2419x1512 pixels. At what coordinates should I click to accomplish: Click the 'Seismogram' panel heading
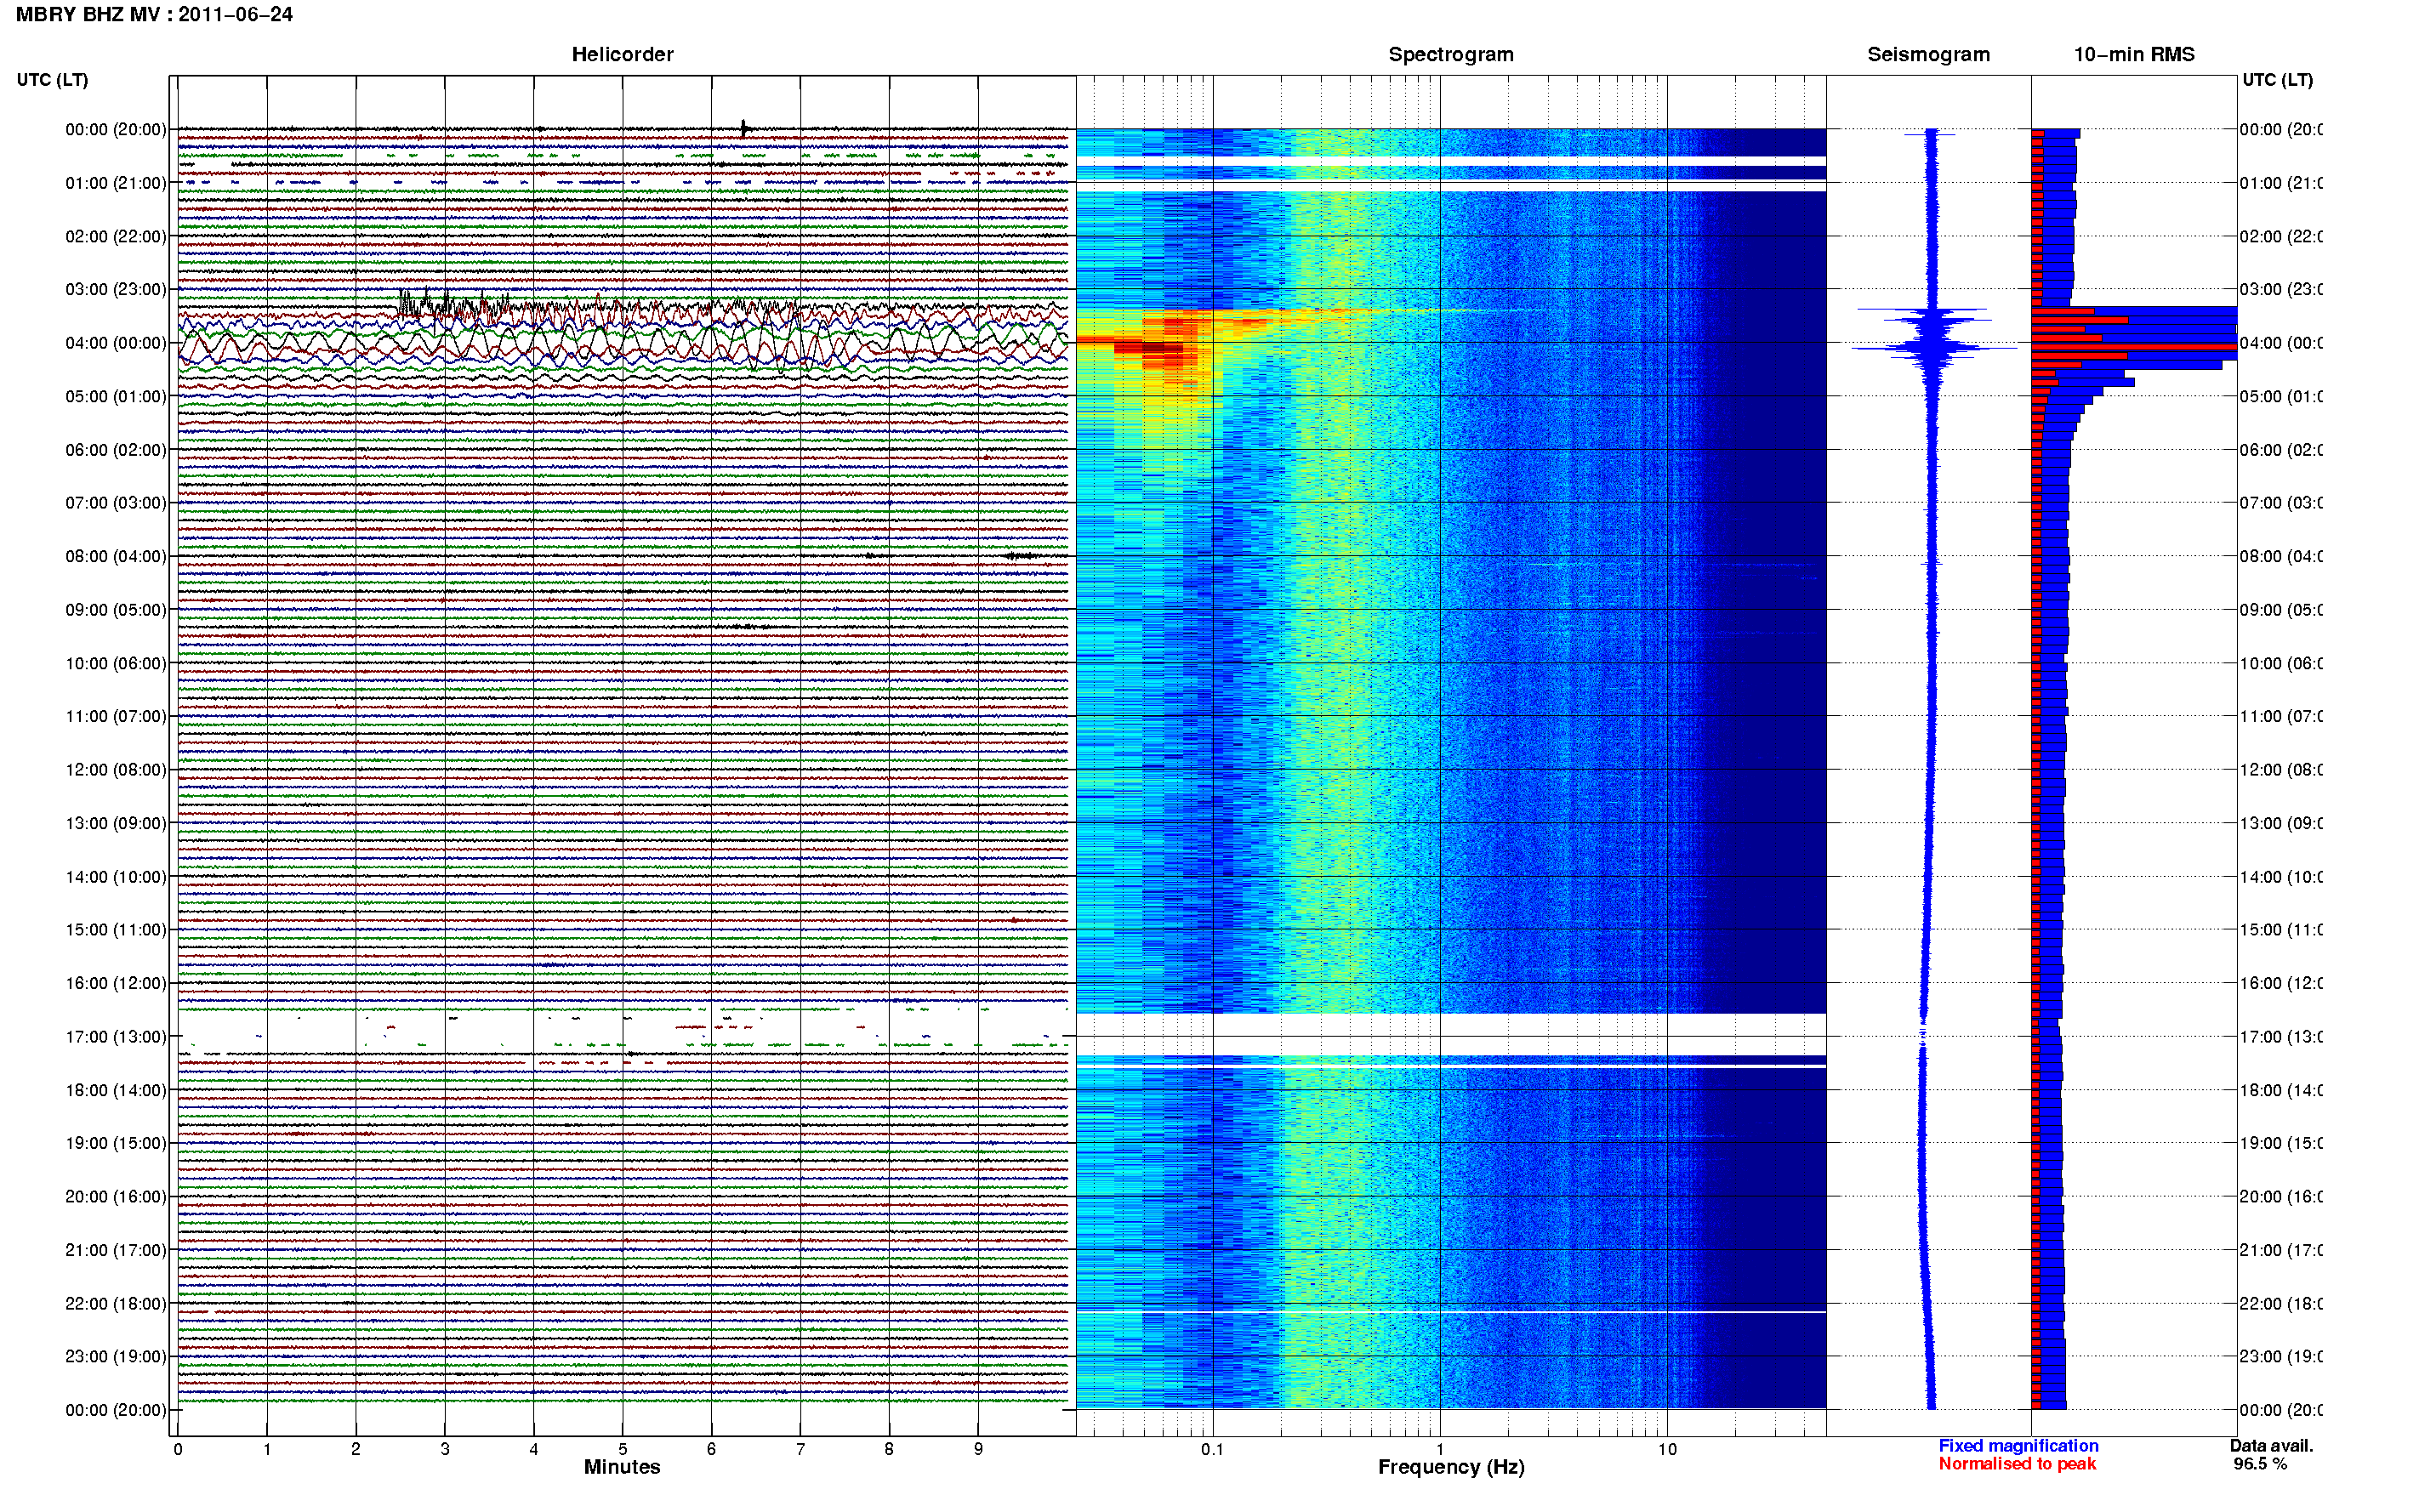point(1928,54)
